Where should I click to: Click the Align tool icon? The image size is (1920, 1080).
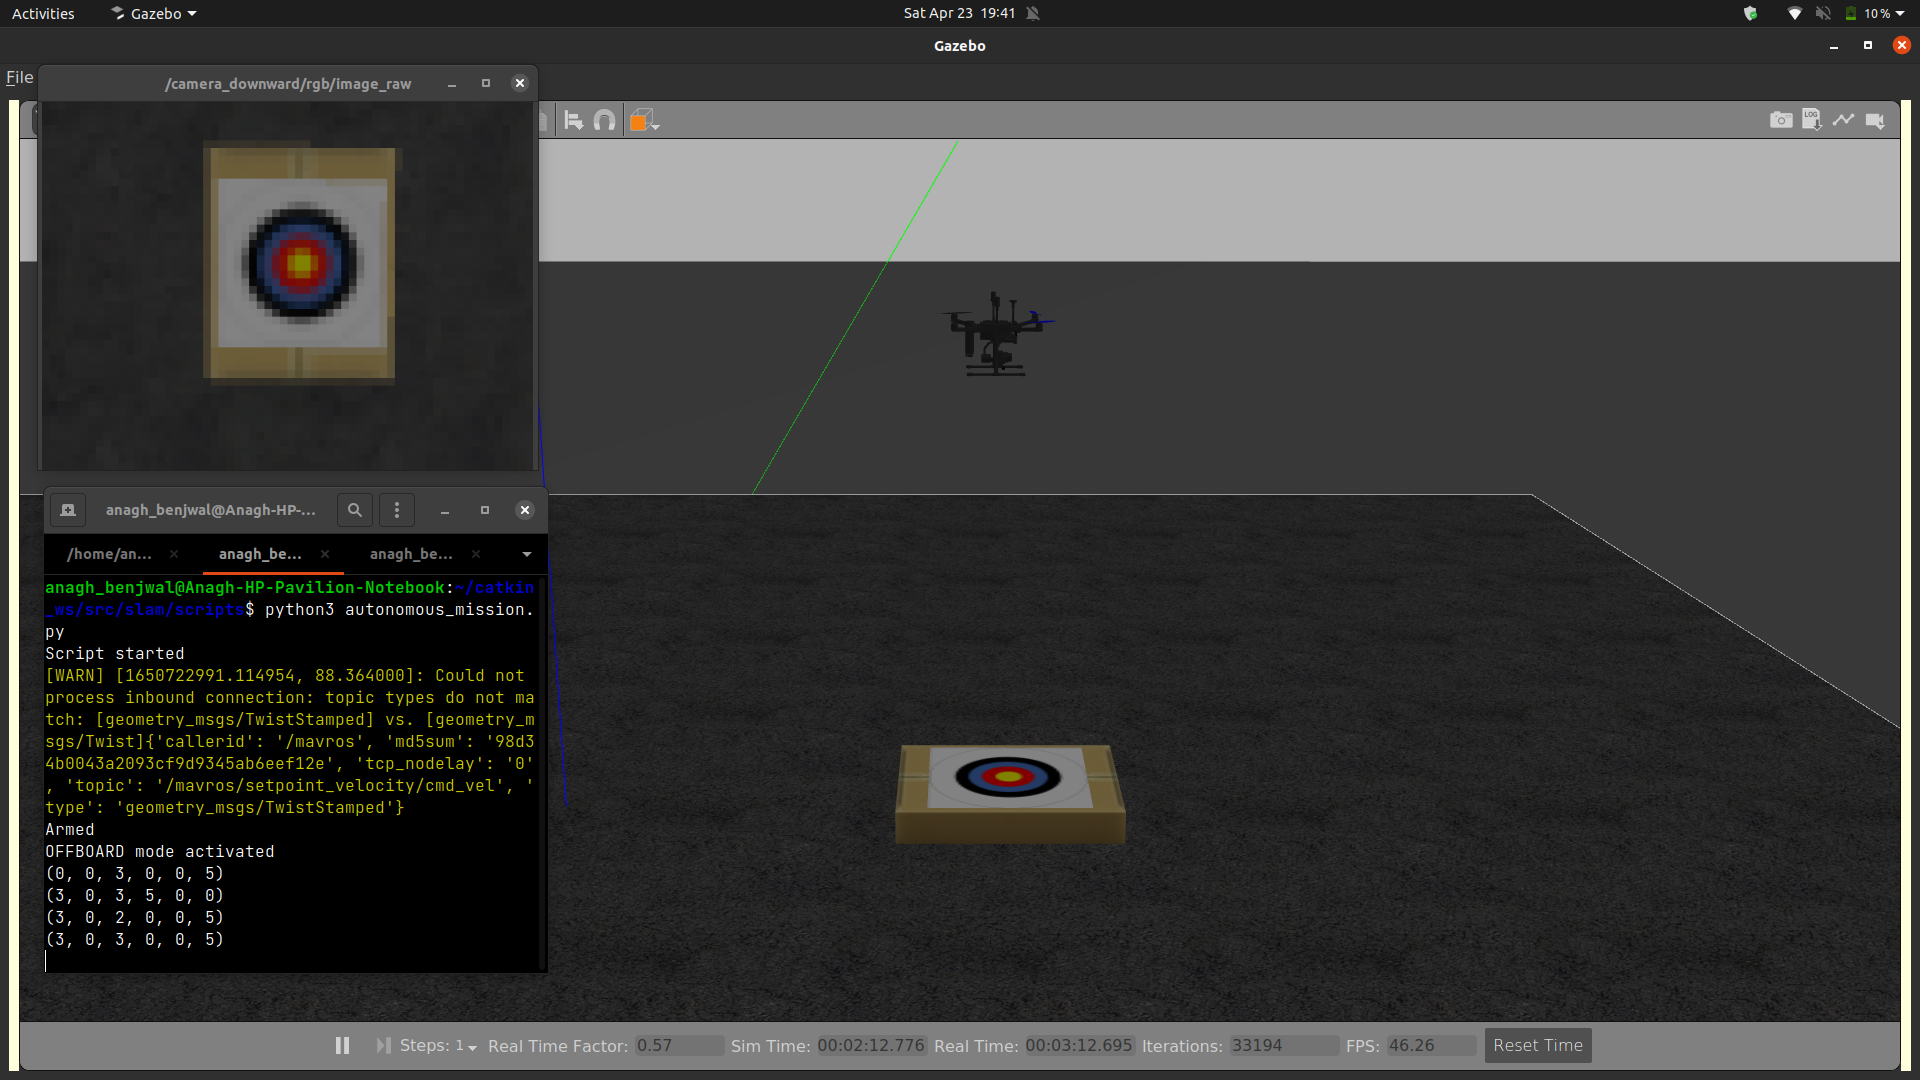pyautogui.click(x=574, y=121)
